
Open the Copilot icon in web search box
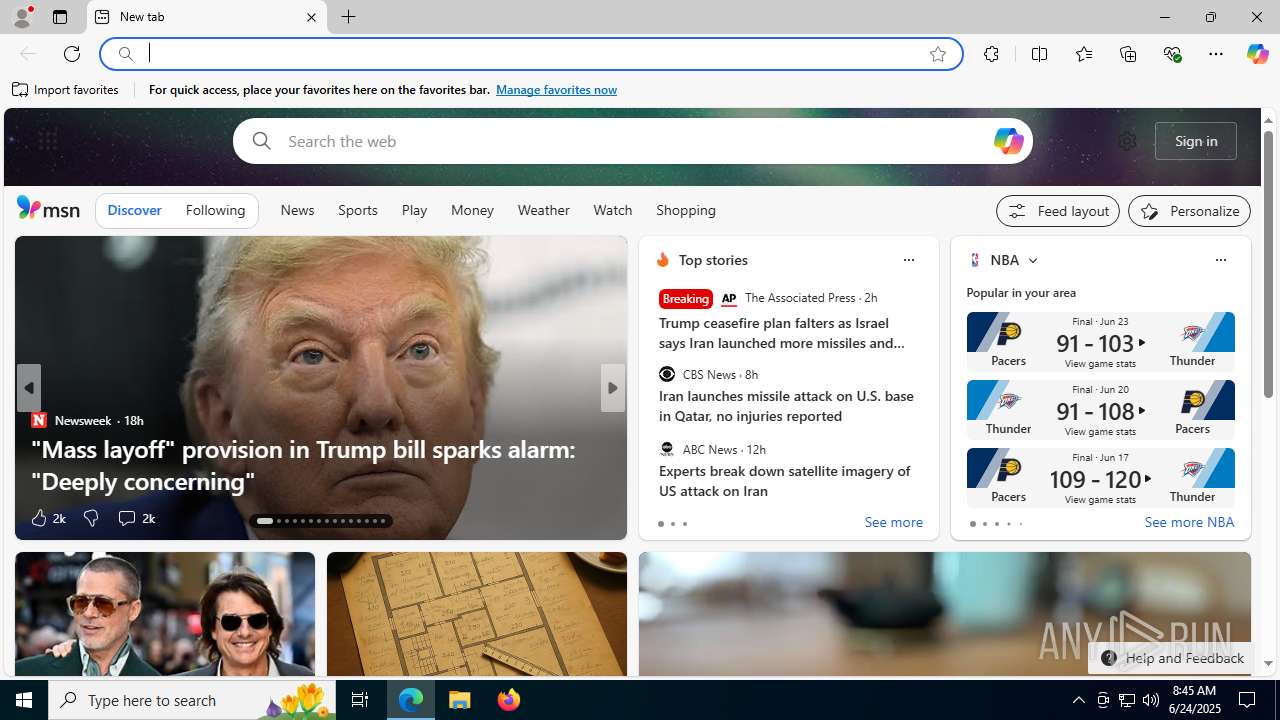pyautogui.click(x=1008, y=141)
